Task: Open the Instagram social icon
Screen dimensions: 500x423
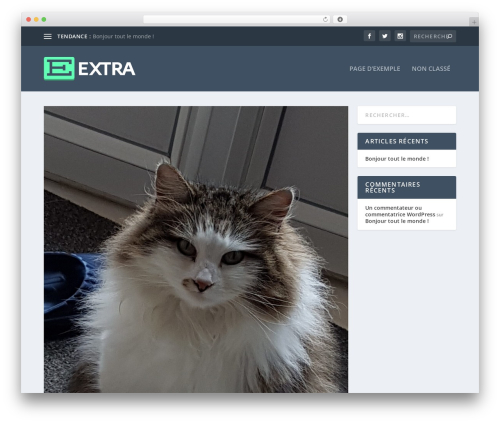Action: [400, 36]
